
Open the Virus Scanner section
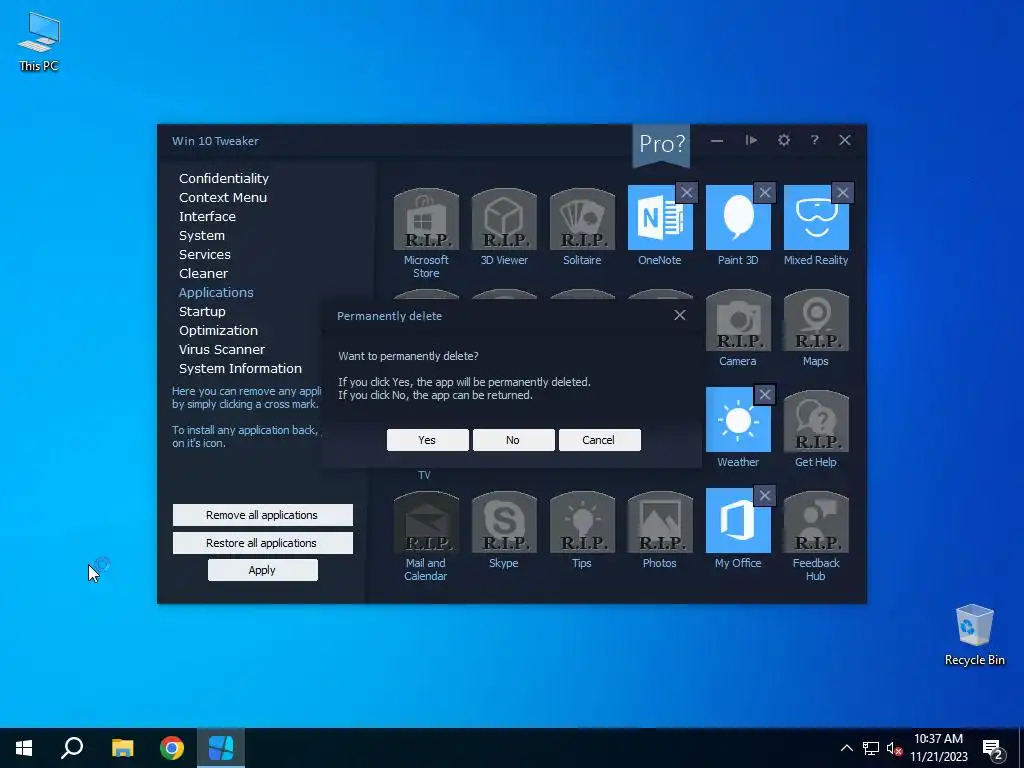point(222,349)
